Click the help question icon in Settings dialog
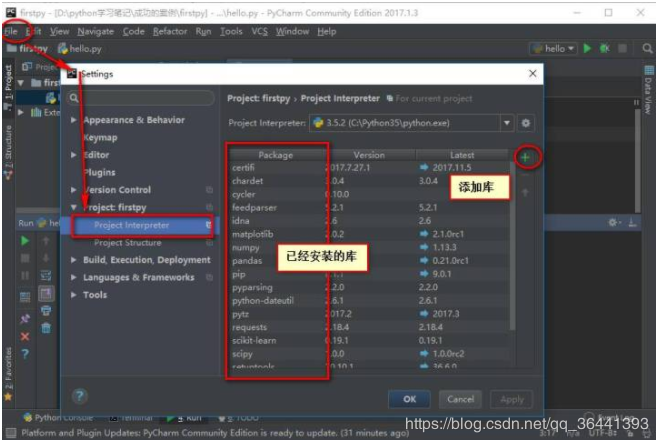659x443 pixels. pos(79,396)
